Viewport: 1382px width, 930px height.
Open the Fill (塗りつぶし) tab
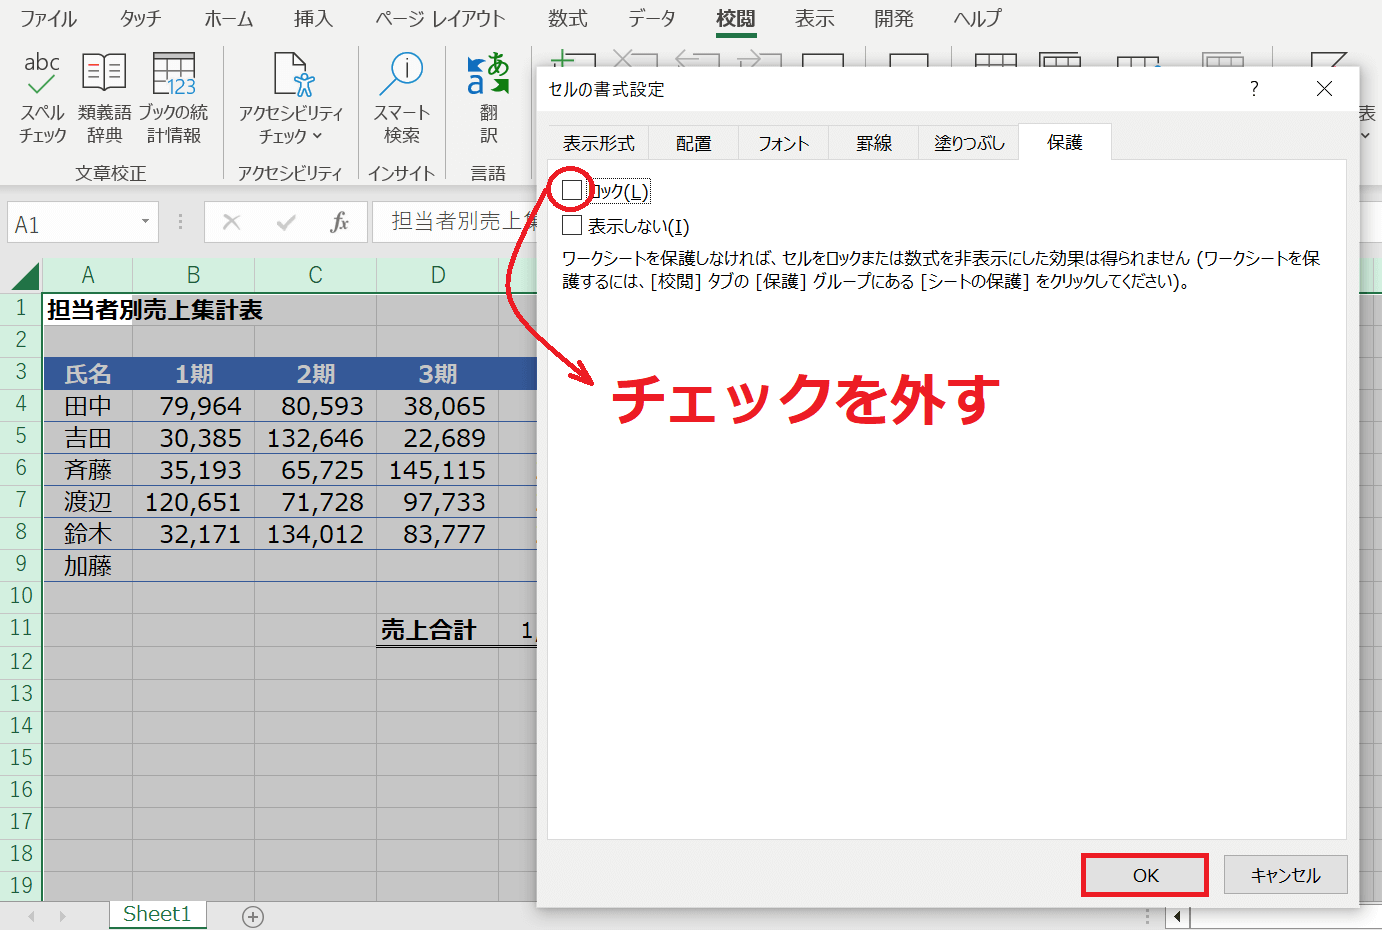click(968, 143)
